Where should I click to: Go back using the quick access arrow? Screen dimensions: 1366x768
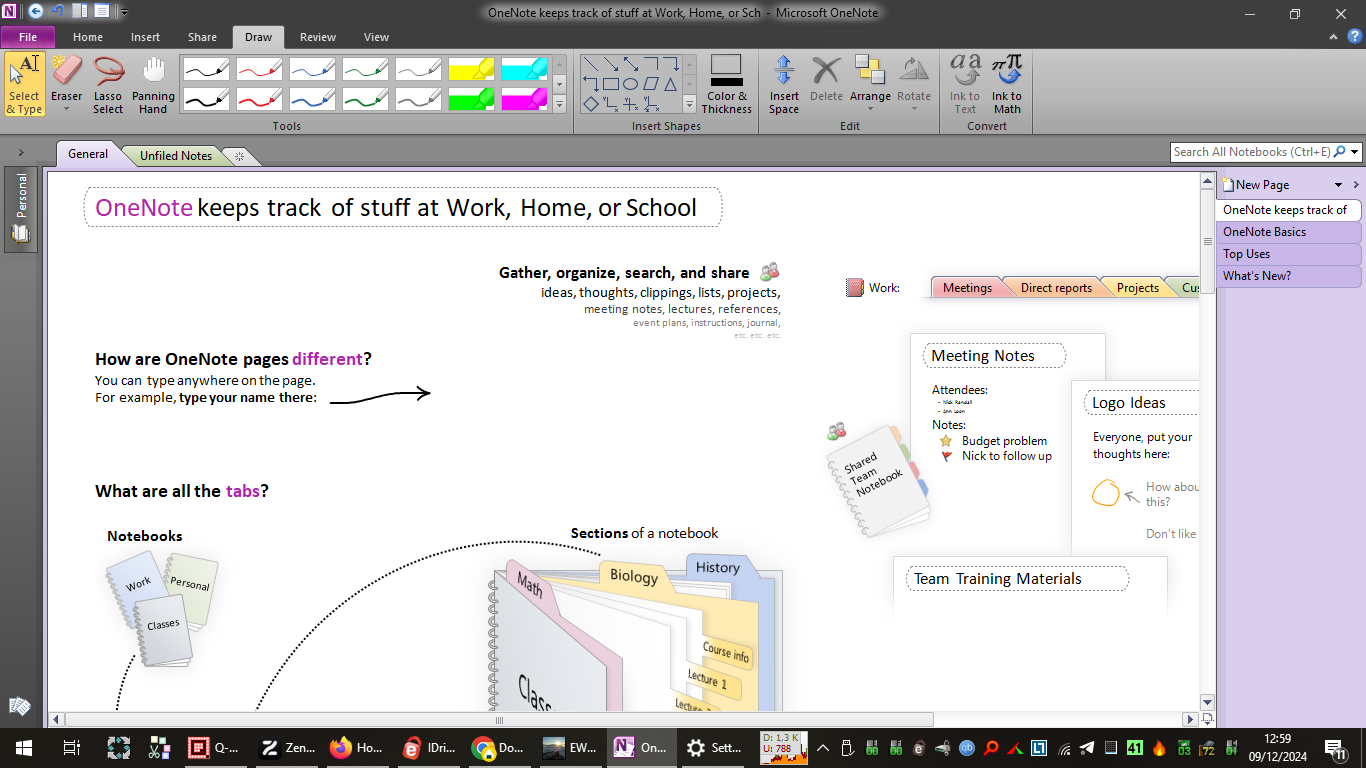click(36, 12)
